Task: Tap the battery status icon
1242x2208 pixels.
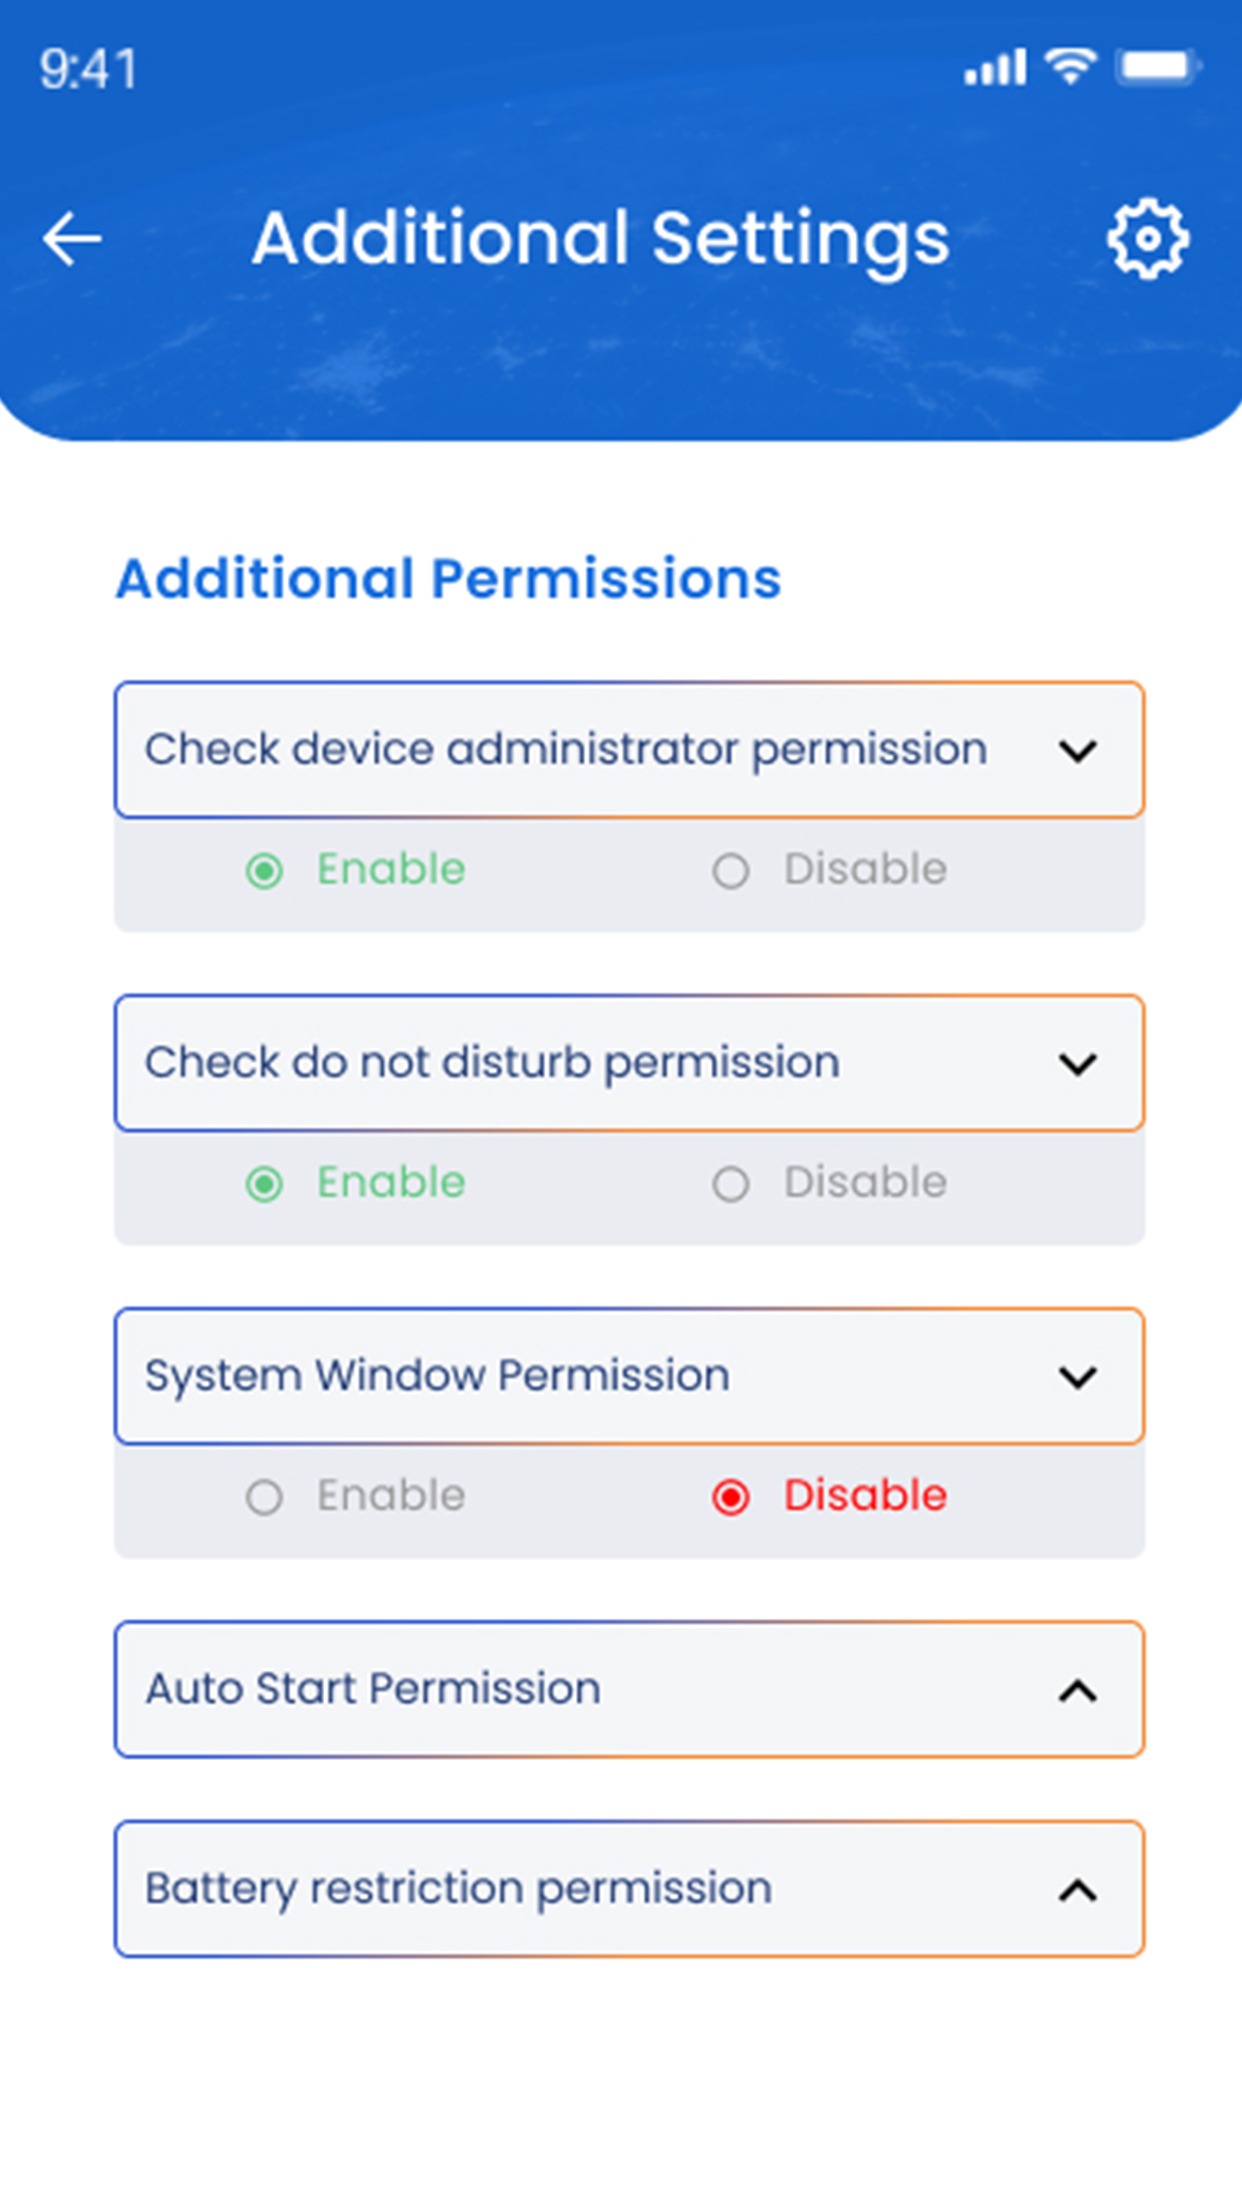Action: pos(1160,67)
